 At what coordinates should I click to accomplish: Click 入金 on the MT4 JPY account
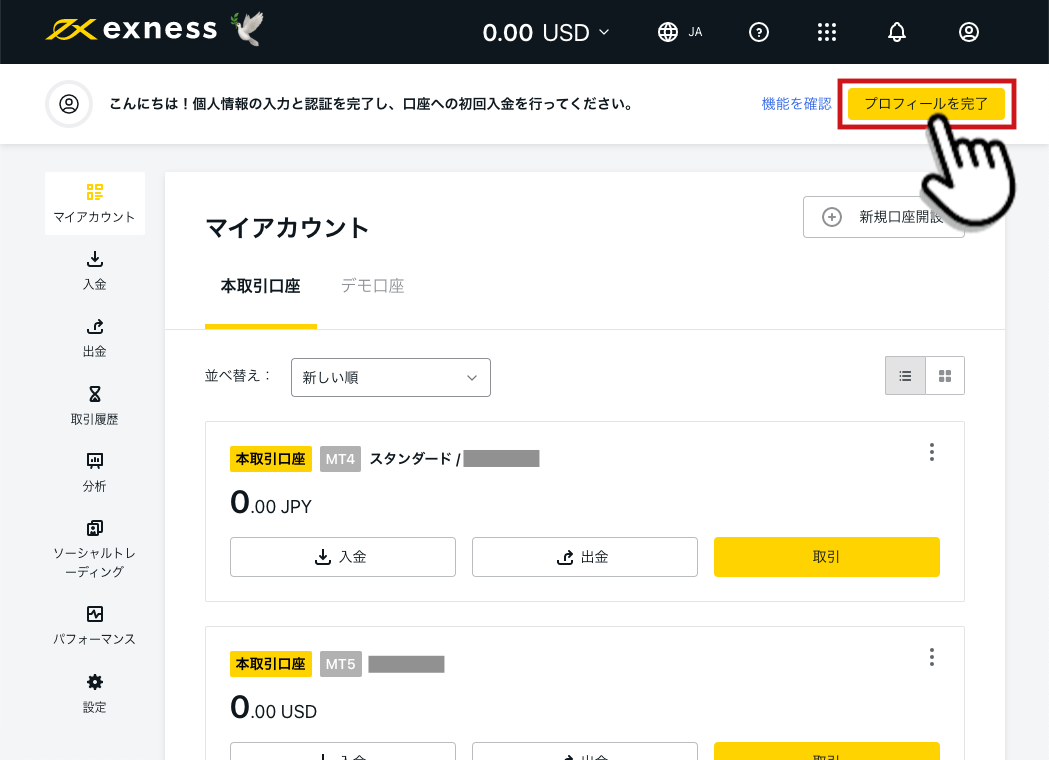[343, 557]
